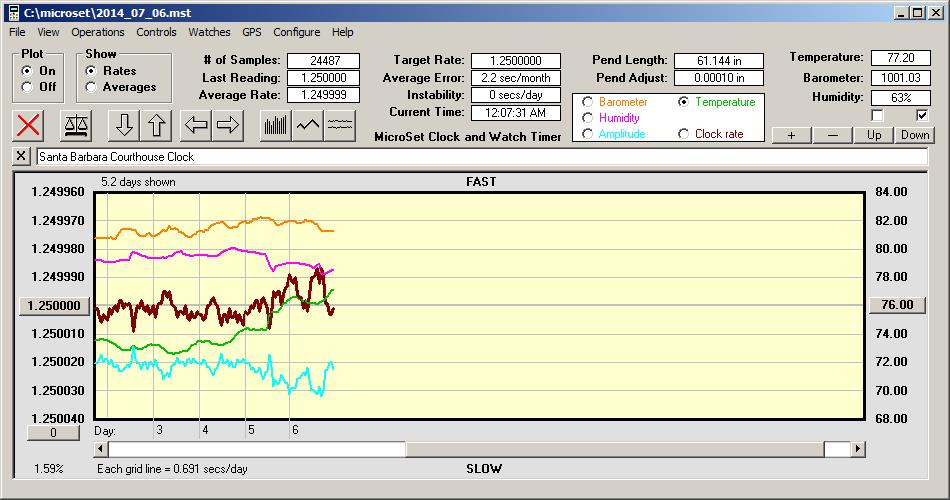The height and width of the screenshot is (500, 950).
Task: Click the right arrow toolbar icon
Action: 228,125
